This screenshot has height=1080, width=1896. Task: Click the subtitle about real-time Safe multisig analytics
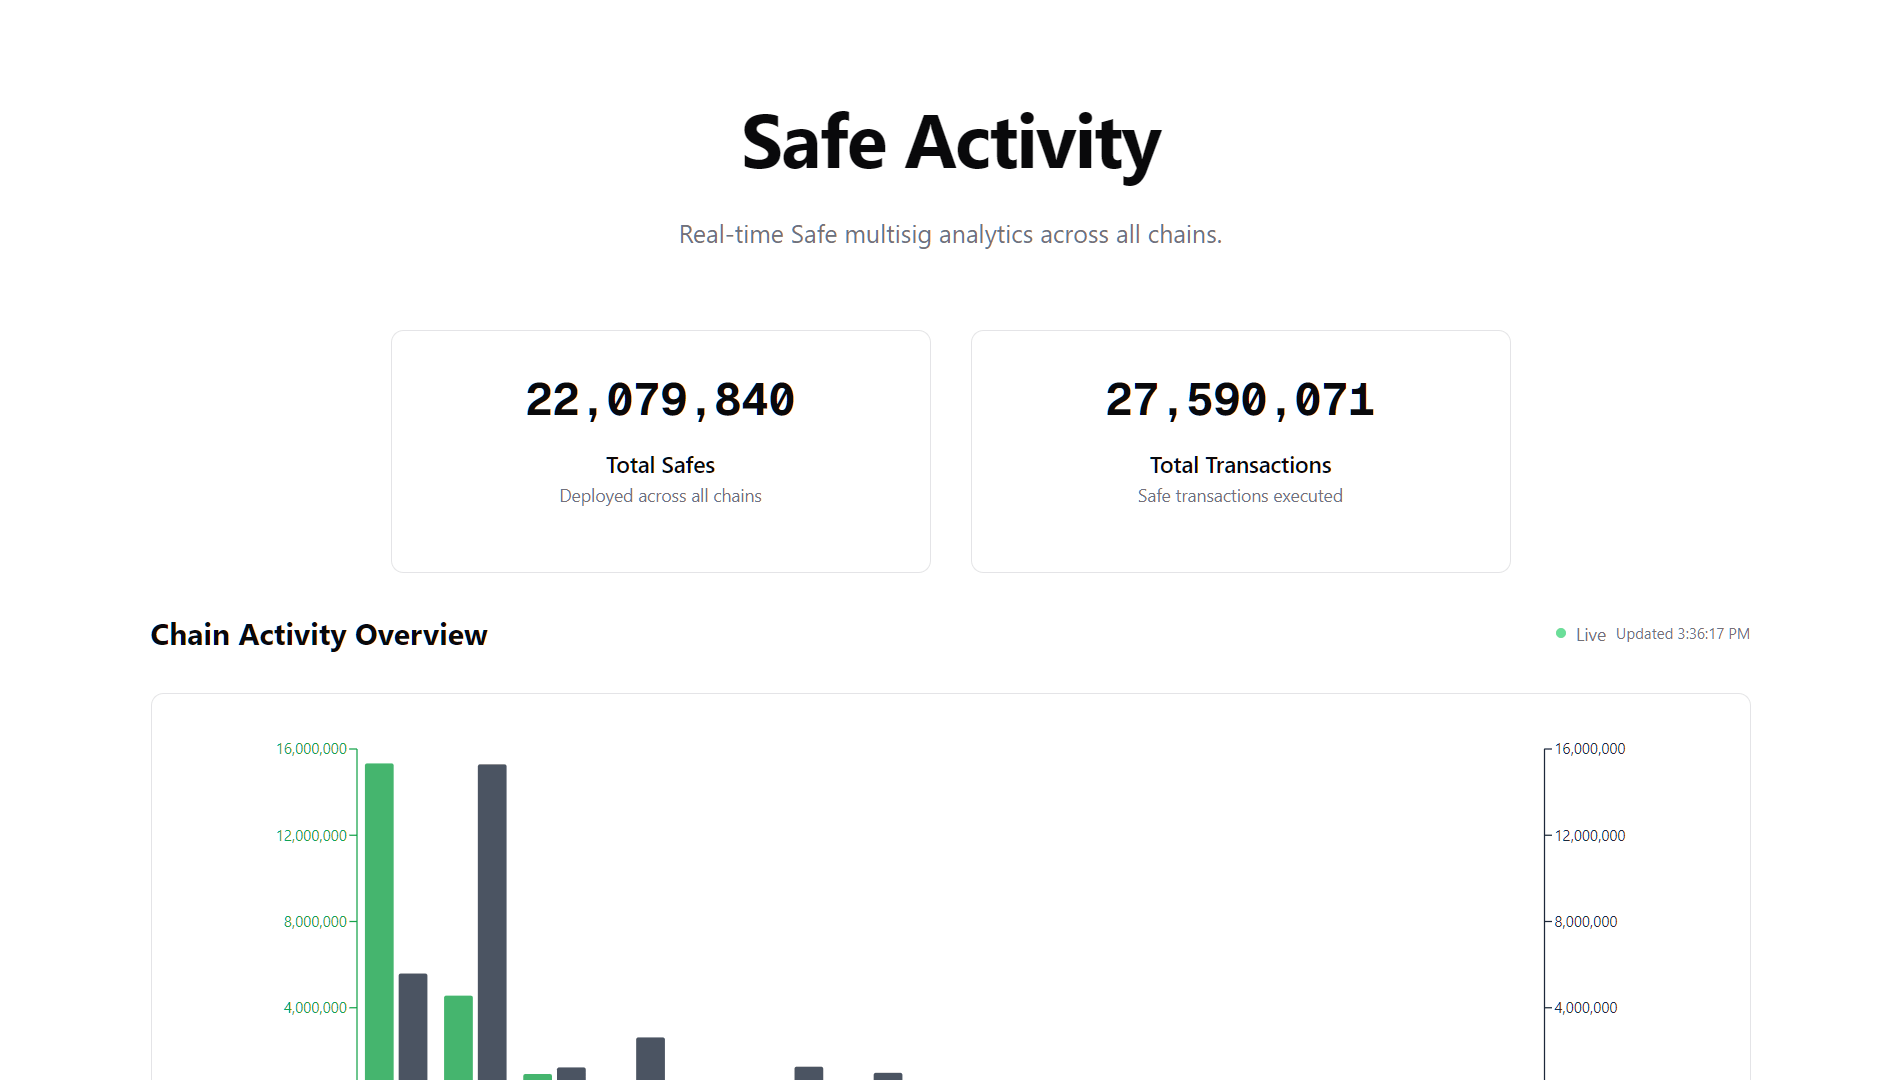pos(949,234)
